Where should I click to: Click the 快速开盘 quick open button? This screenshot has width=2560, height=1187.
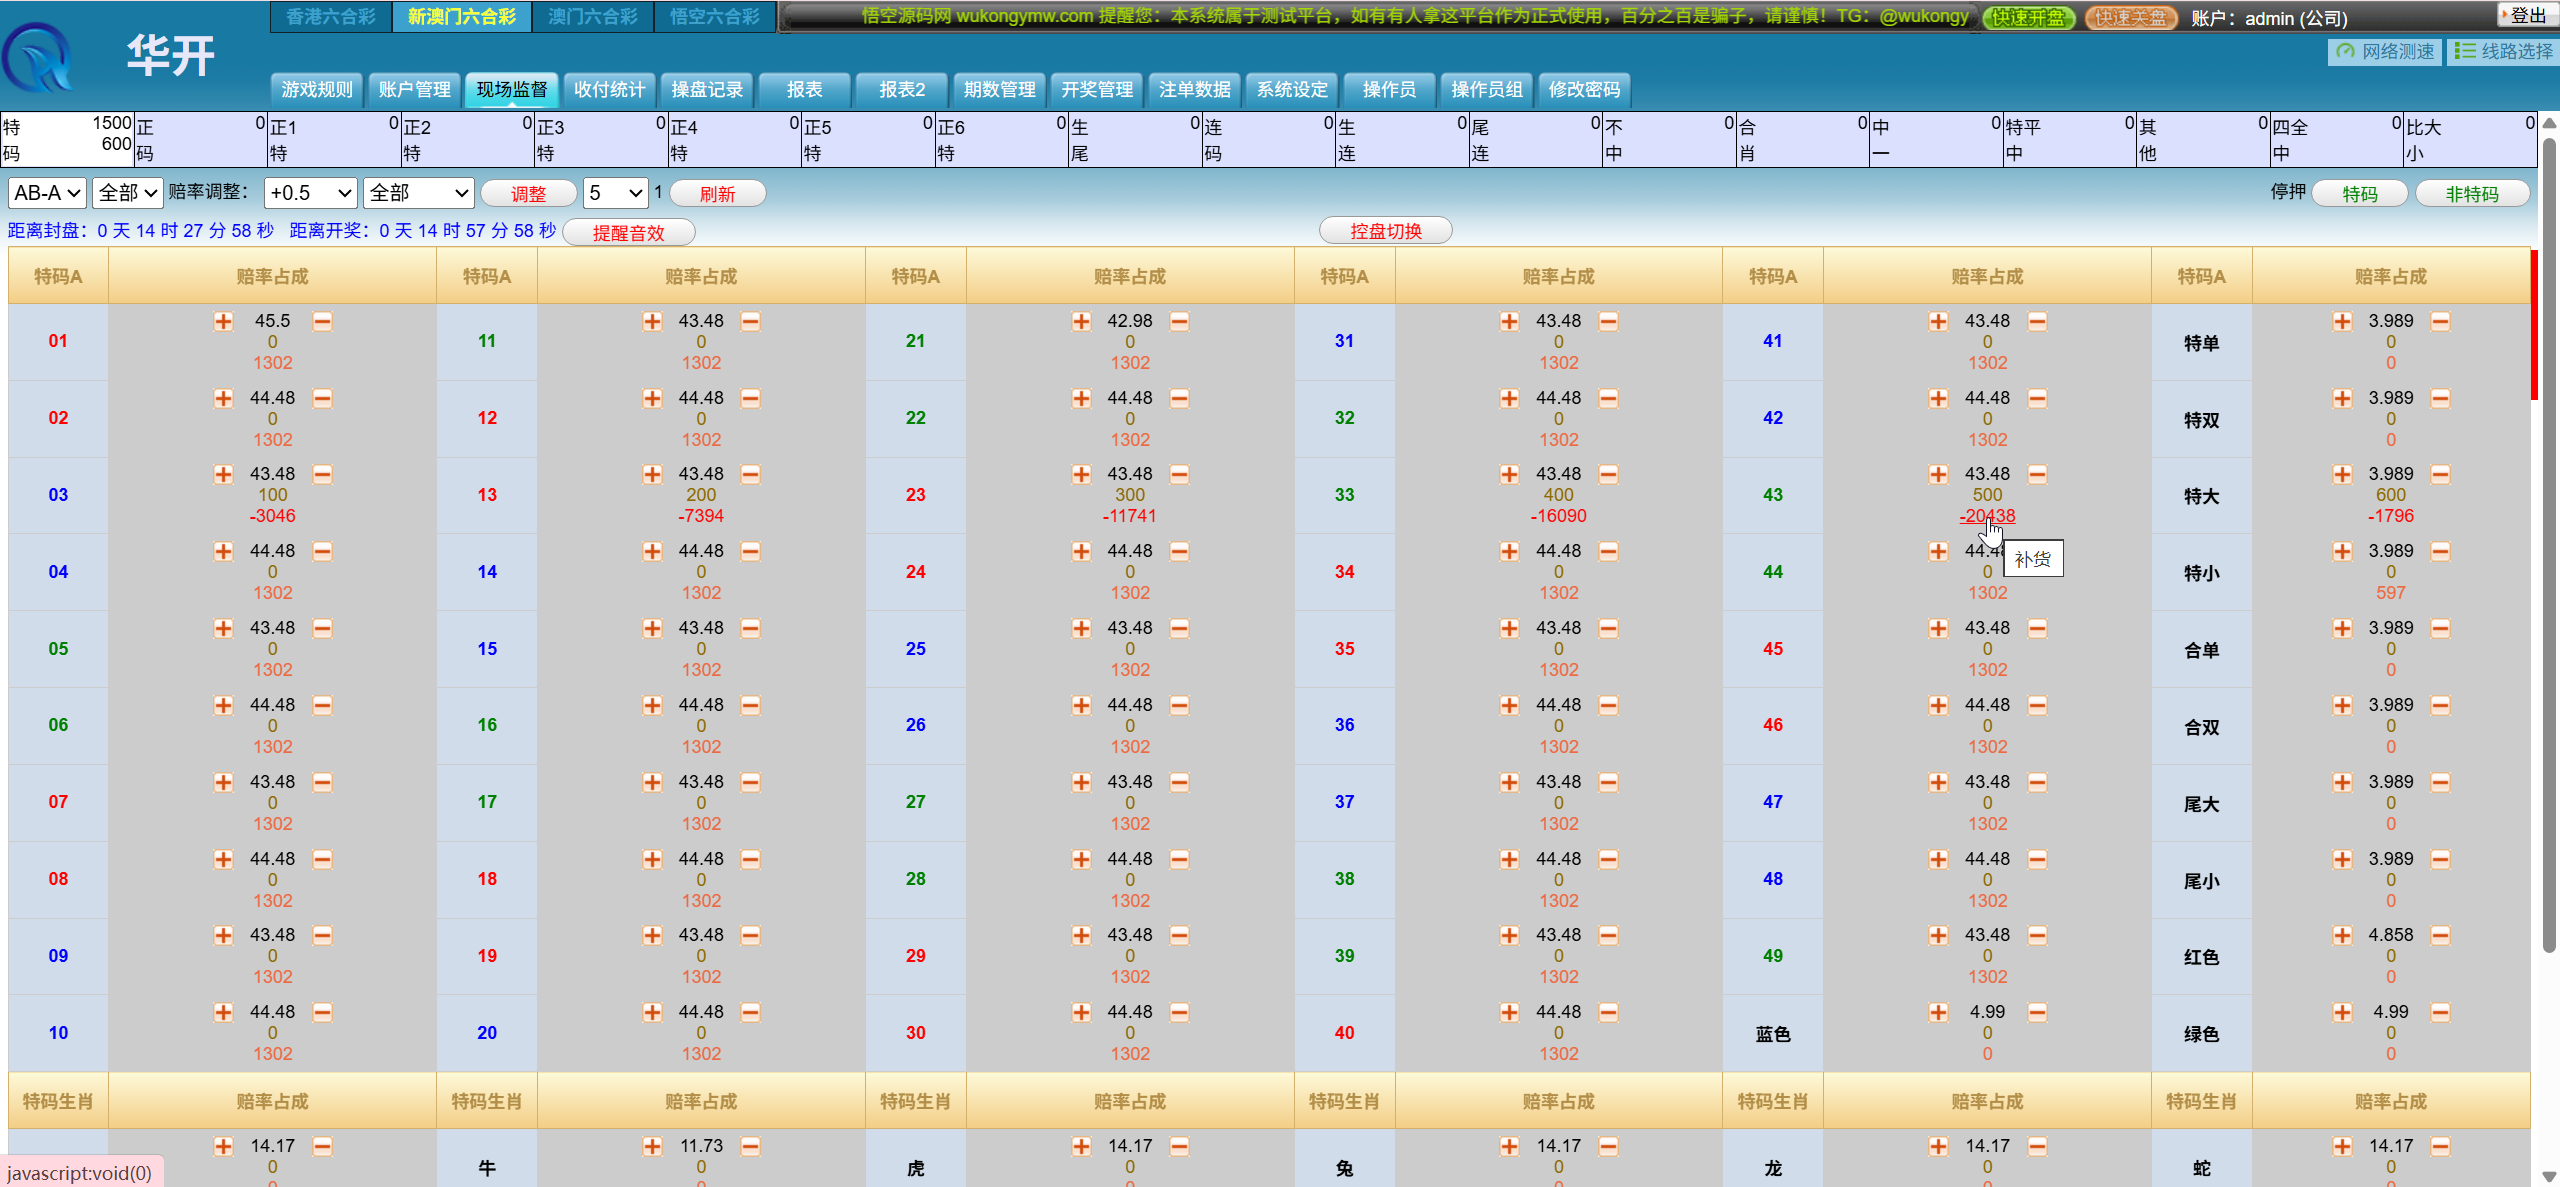tap(2029, 18)
